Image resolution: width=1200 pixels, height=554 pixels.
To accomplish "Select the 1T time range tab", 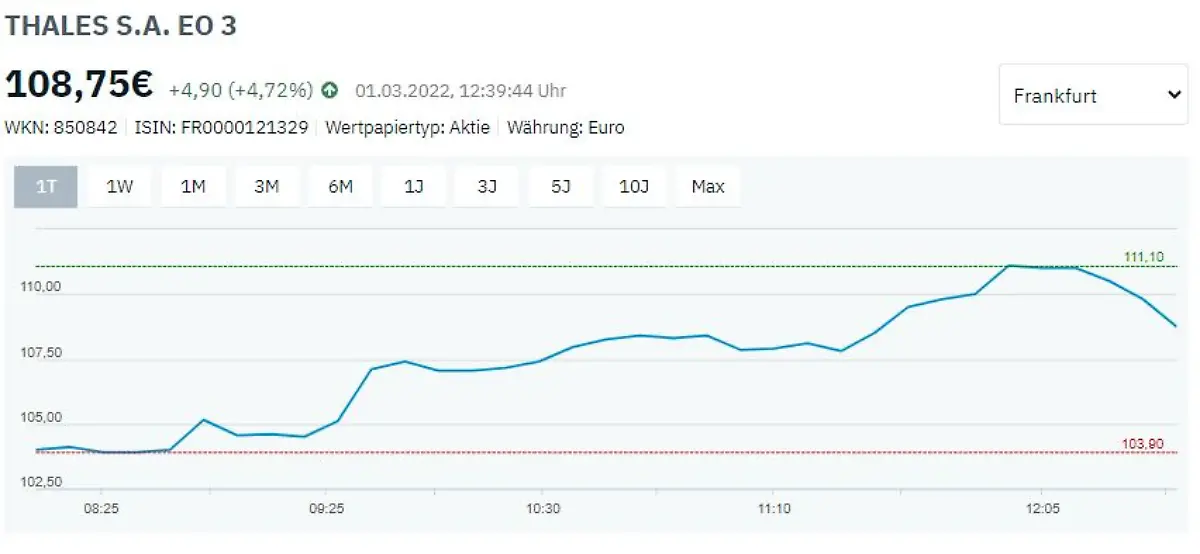I will pos(46,187).
